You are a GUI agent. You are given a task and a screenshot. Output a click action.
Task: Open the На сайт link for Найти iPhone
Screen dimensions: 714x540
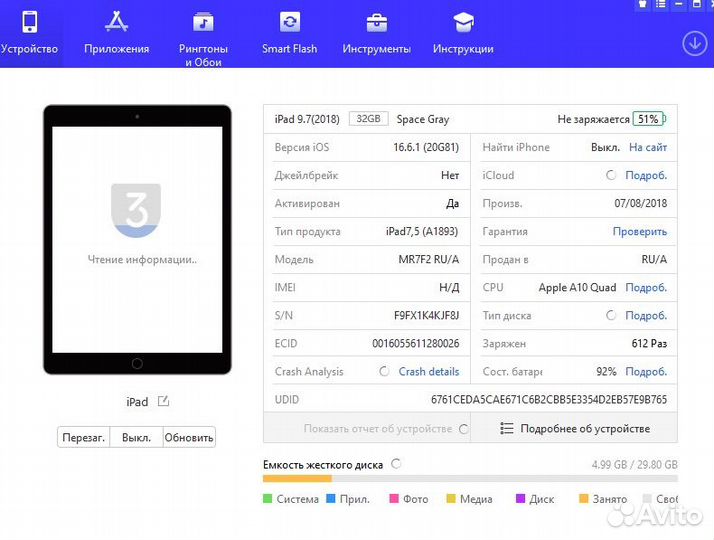point(648,148)
